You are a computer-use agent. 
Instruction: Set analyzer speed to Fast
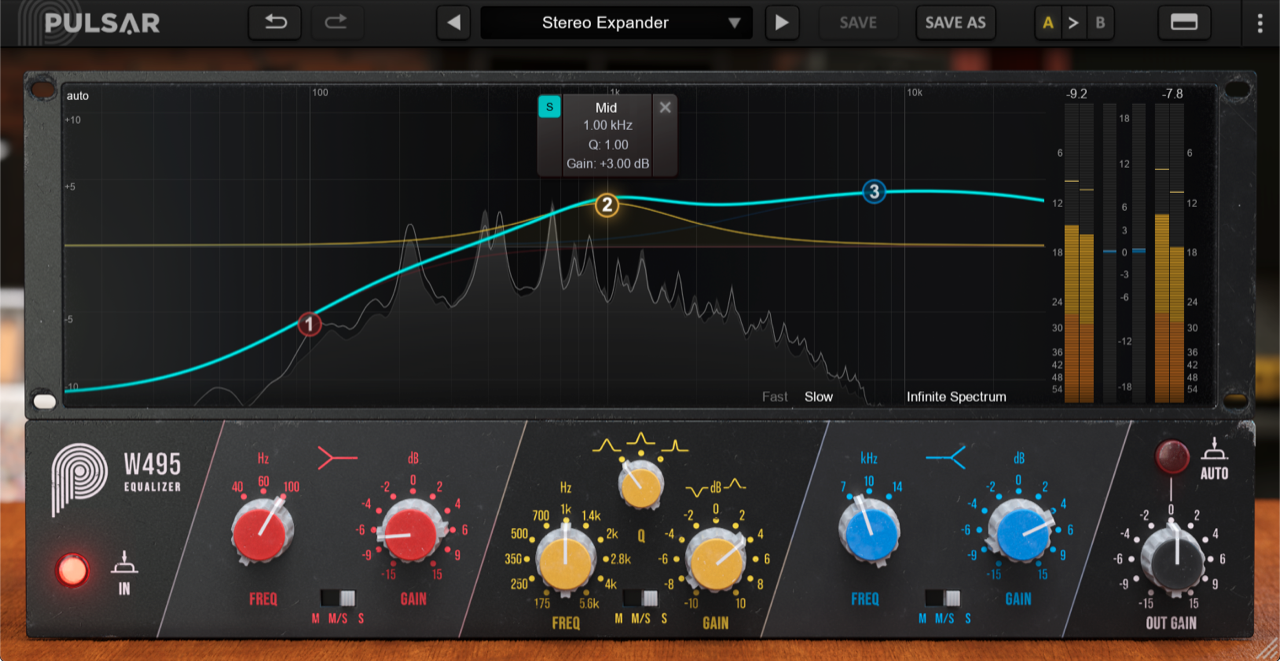pos(774,396)
